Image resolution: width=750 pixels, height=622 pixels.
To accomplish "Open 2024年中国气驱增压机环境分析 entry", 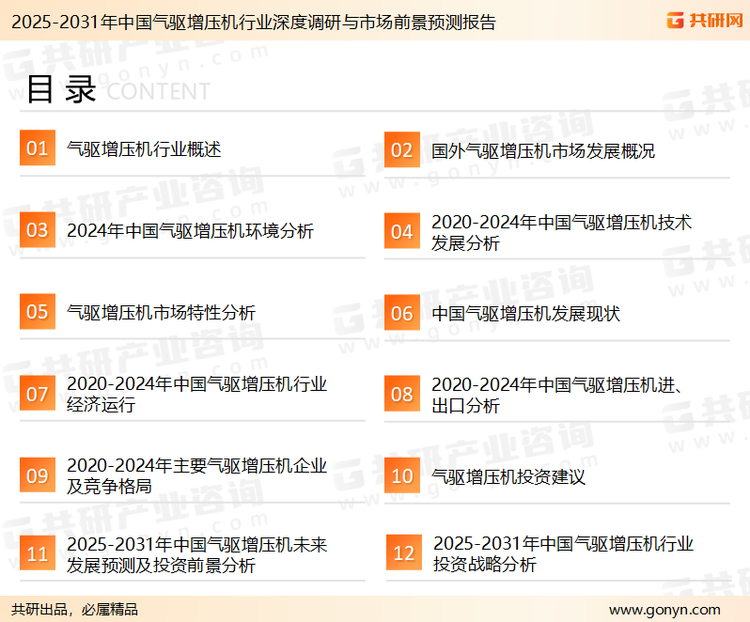I will (x=190, y=231).
